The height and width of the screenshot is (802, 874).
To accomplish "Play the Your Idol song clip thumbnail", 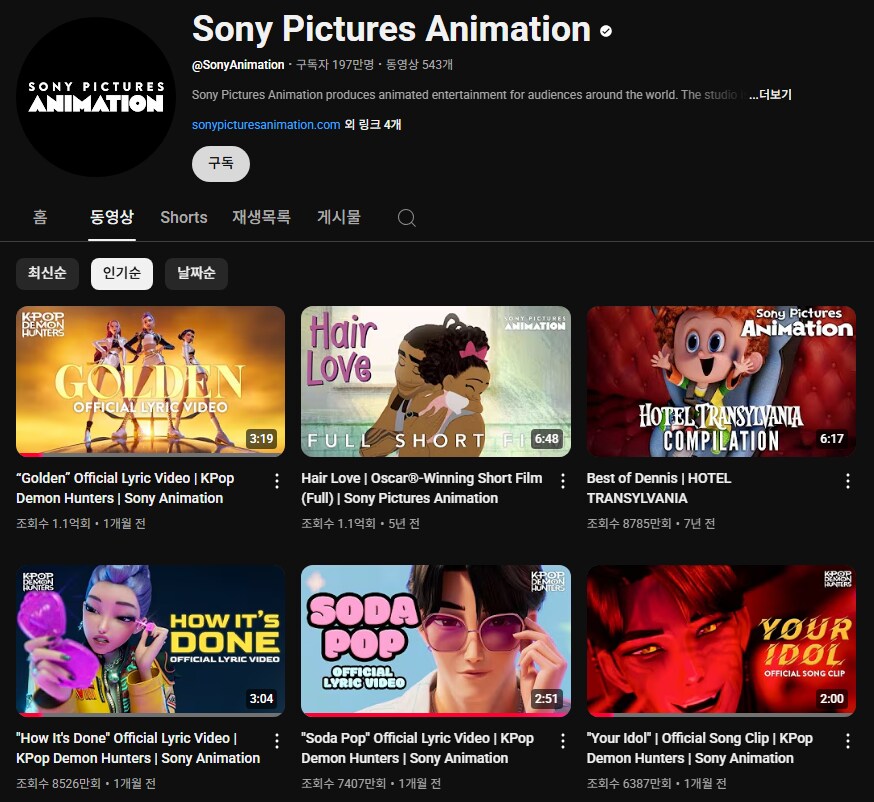I will (721, 641).
